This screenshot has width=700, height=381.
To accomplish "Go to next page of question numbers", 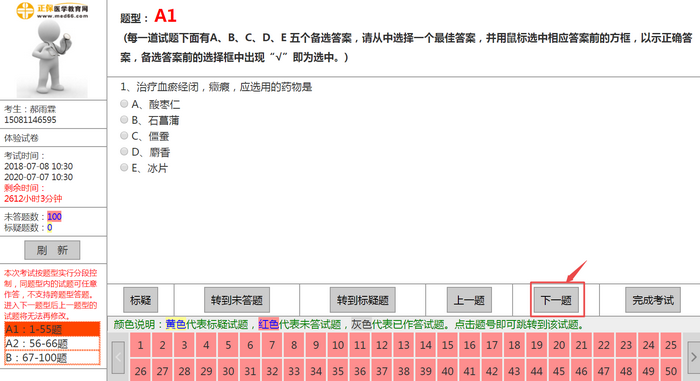I will [693, 357].
